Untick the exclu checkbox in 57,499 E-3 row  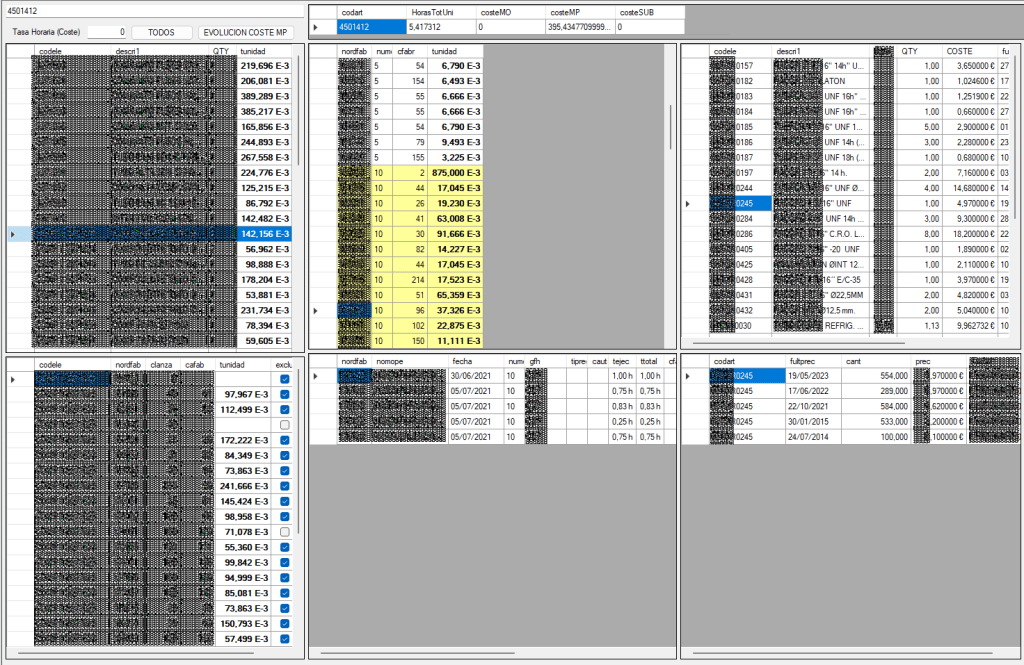pyautogui.click(x=286, y=639)
